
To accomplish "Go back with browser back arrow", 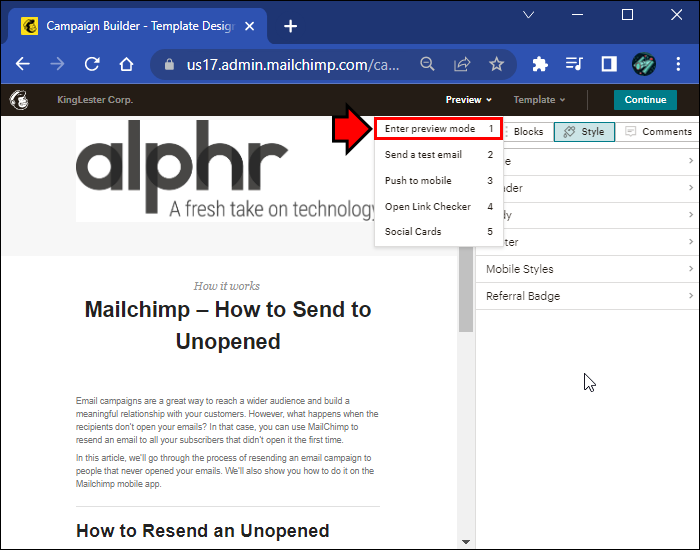I will (23, 64).
